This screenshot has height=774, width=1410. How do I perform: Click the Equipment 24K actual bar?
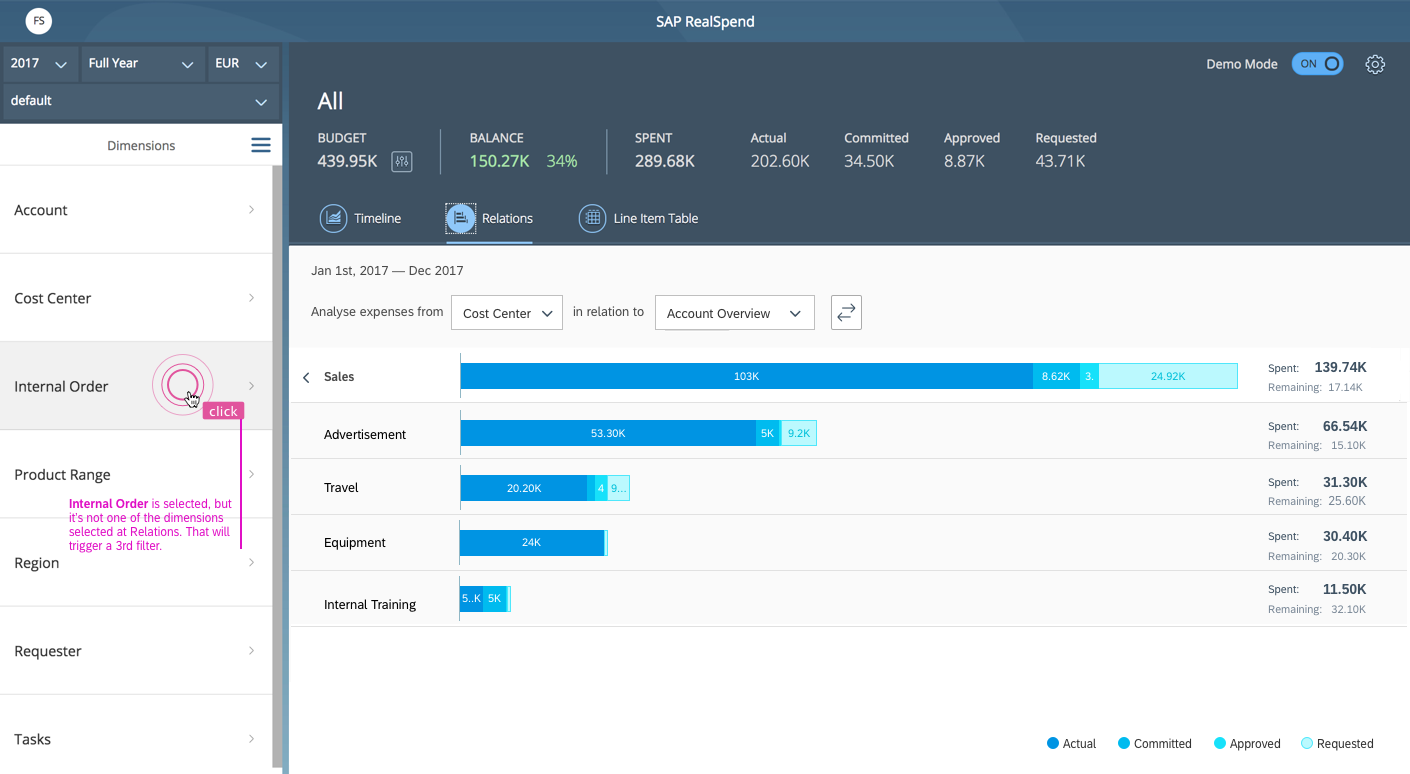532,542
